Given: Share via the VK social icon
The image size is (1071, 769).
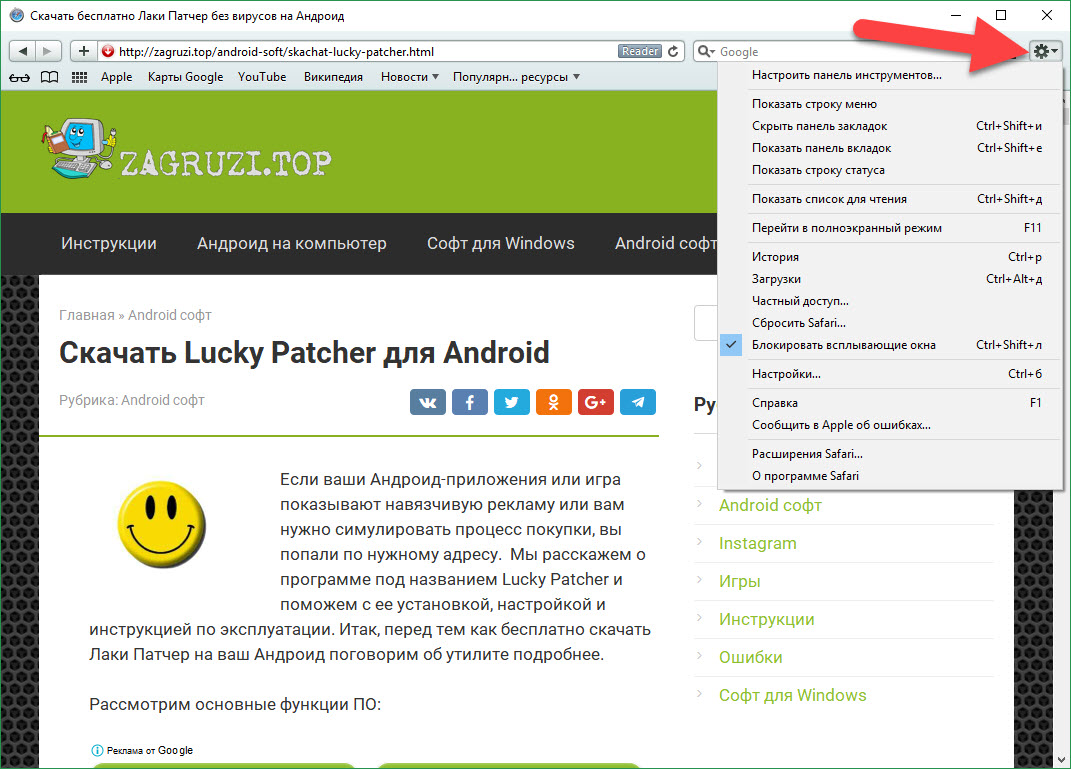Looking at the screenshot, I should pos(428,402).
